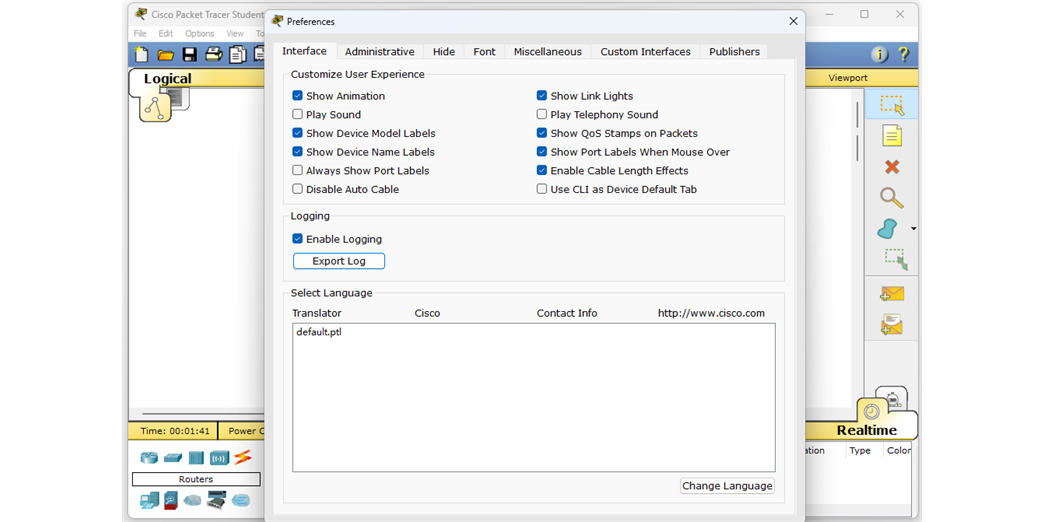Select the Wireless Devices category icon

tap(219, 458)
